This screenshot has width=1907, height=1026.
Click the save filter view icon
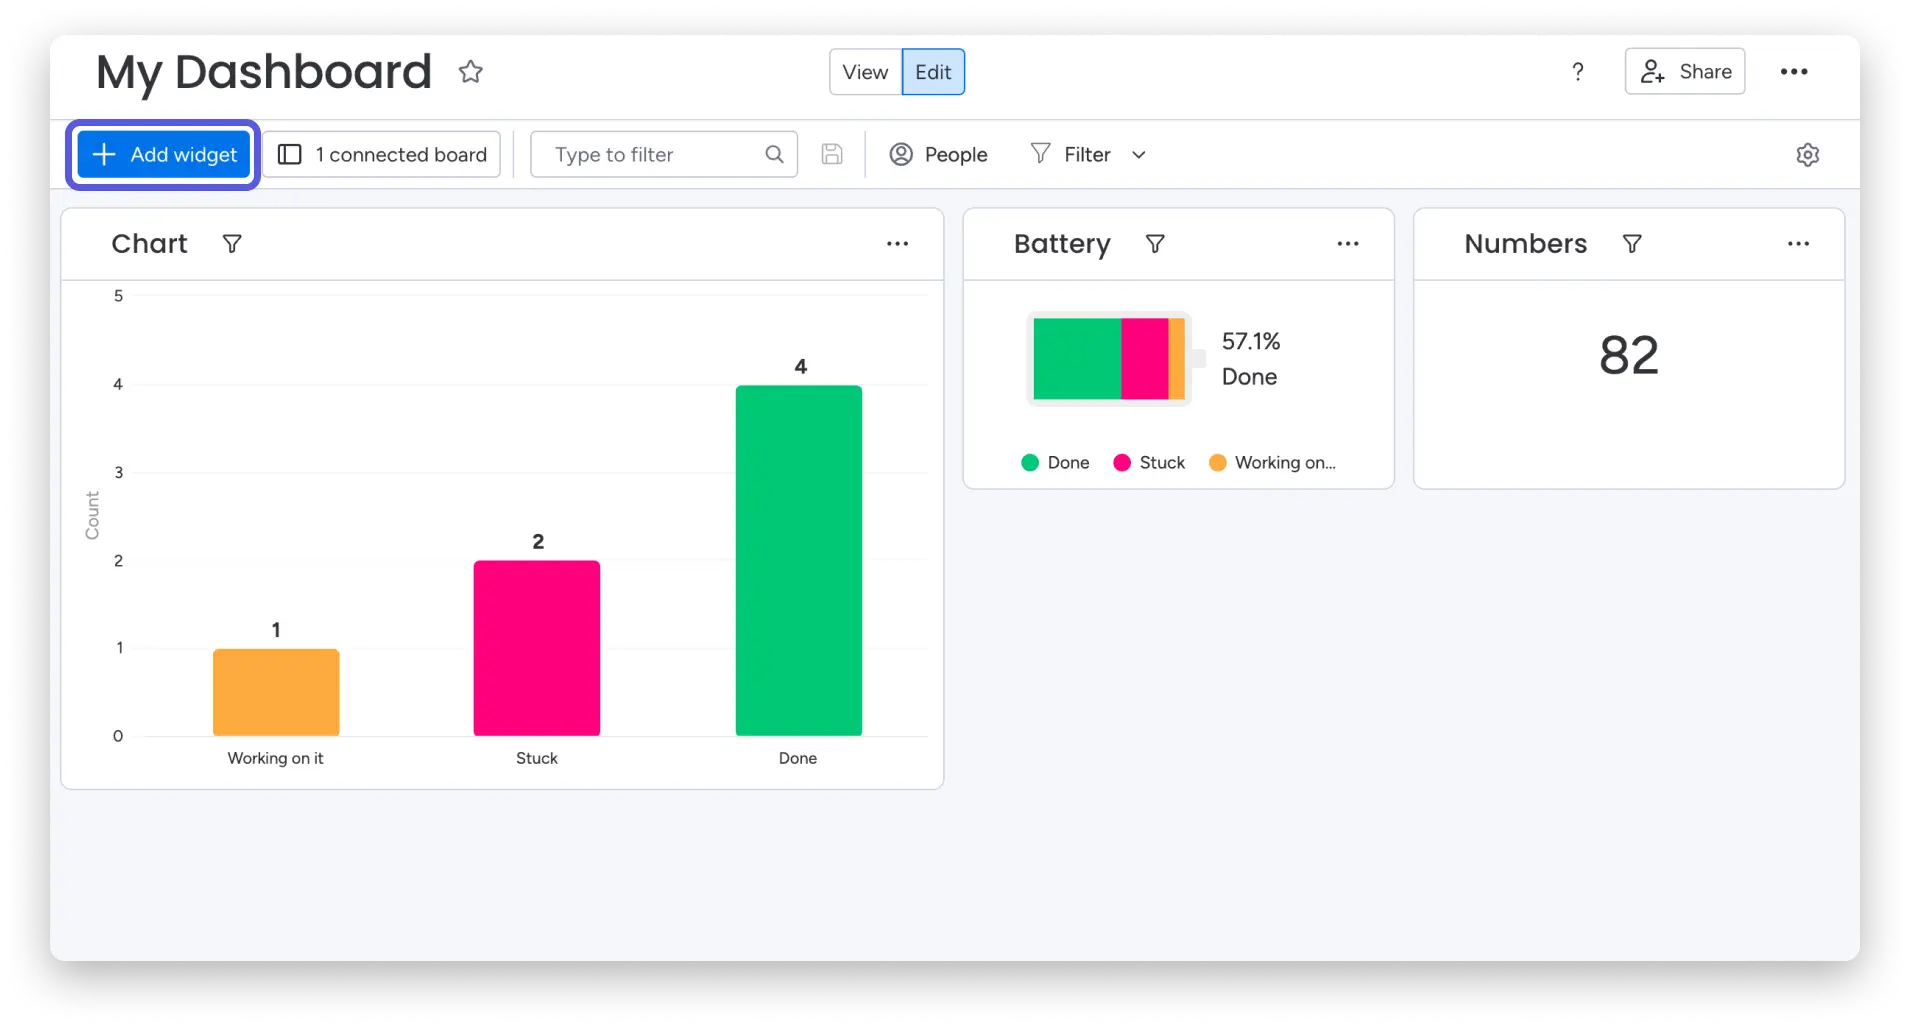pos(832,154)
